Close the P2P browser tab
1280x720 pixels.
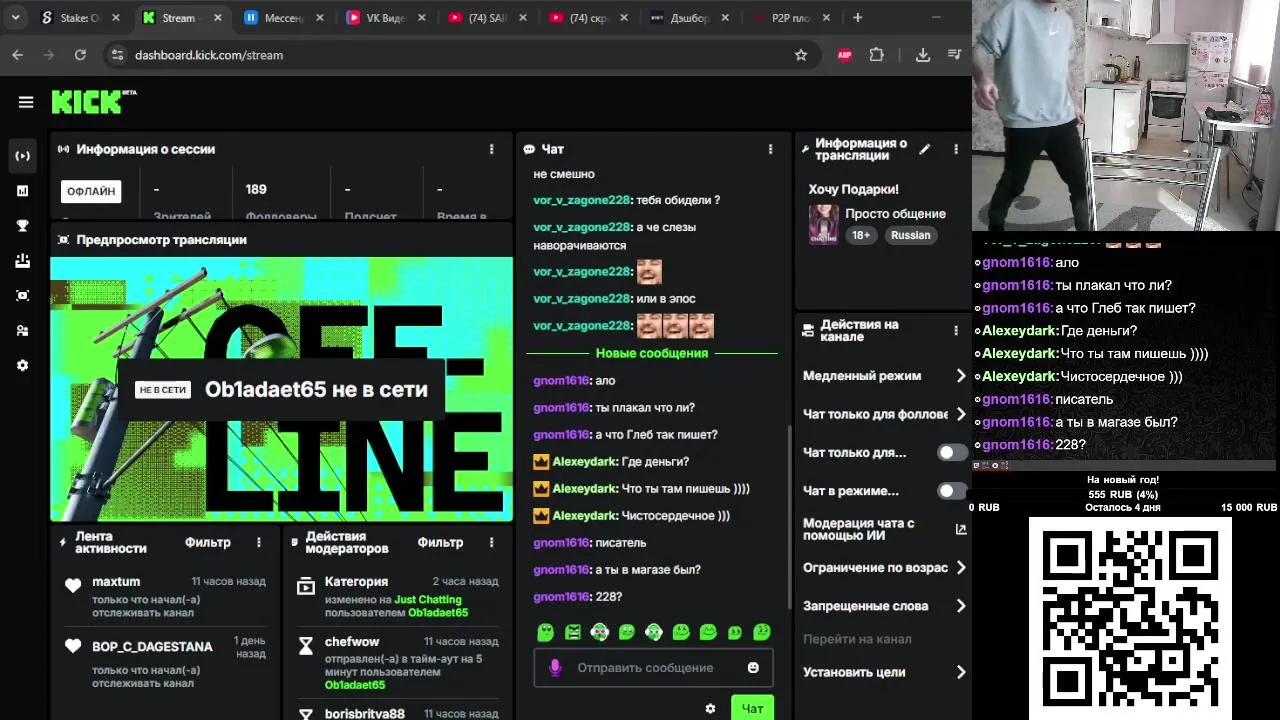click(x=826, y=18)
